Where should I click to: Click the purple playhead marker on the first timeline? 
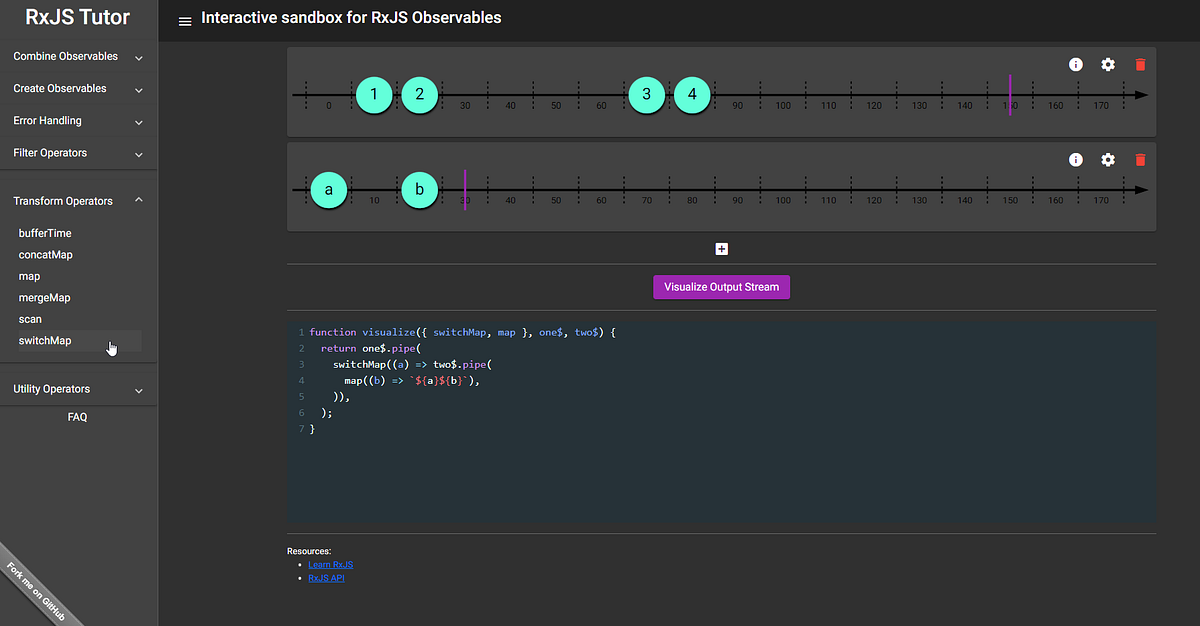click(1009, 95)
